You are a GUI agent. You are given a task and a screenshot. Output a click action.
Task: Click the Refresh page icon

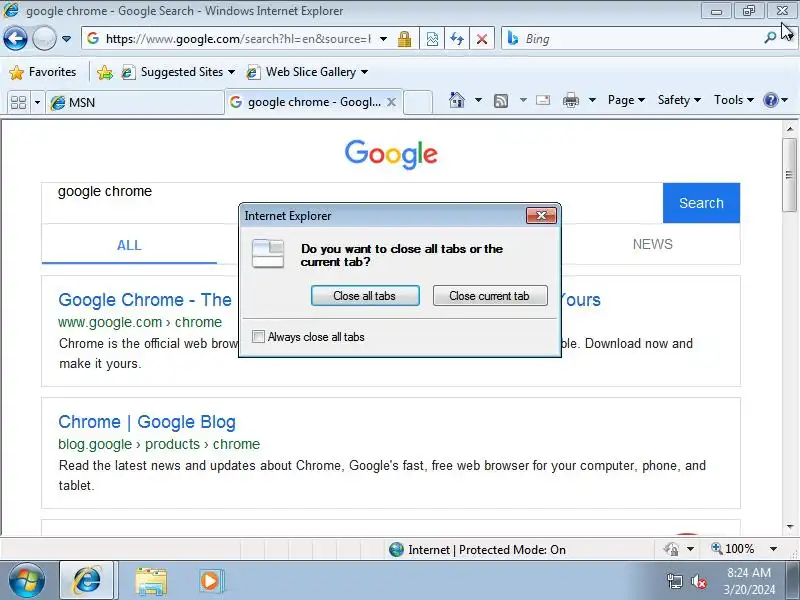click(457, 39)
